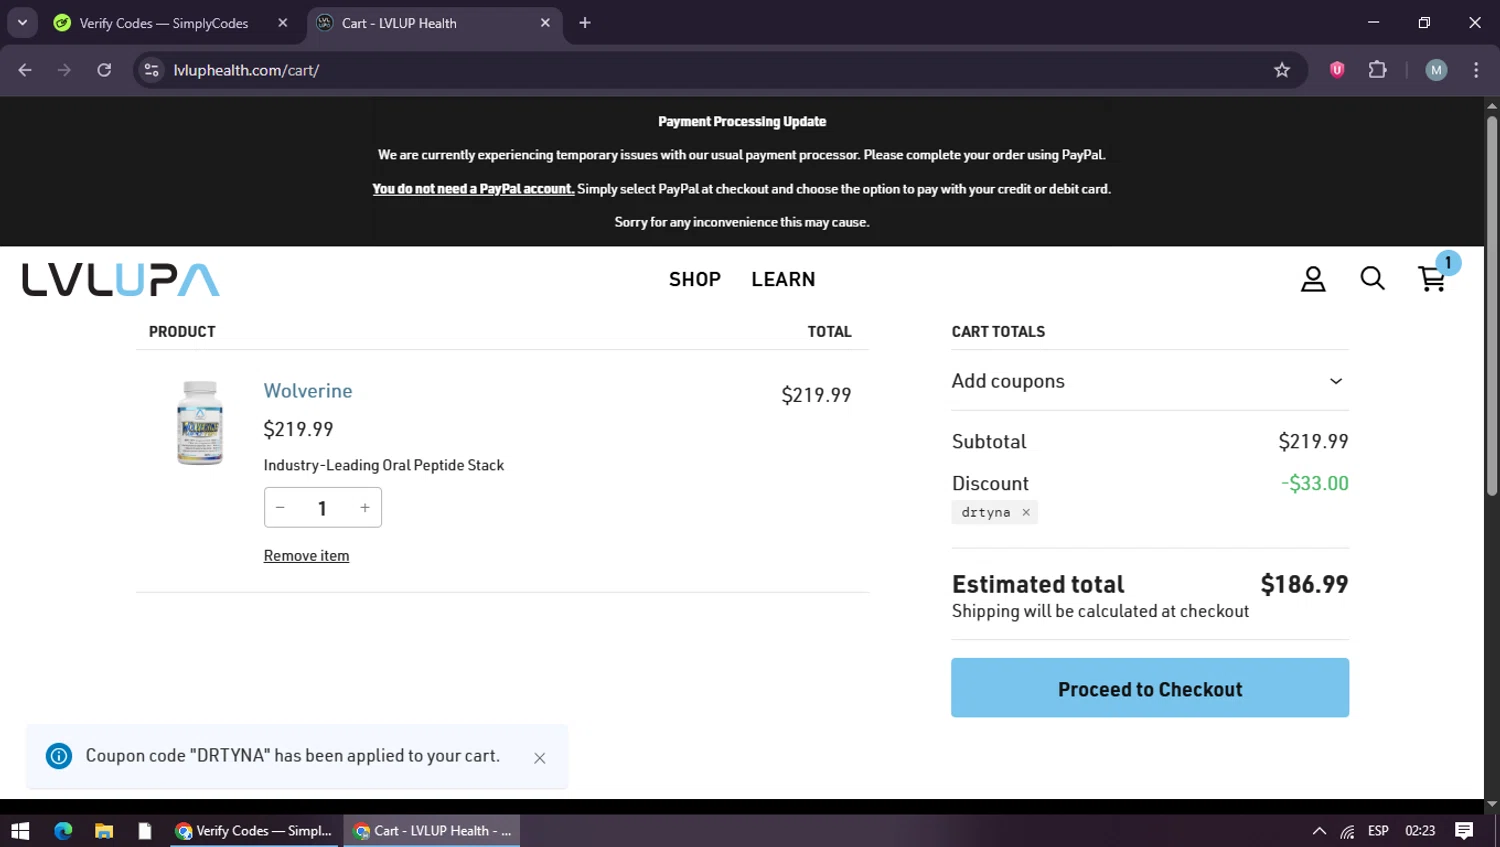Click the Wolverine quantity input field
Image resolution: width=1500 pixels, height=847 pixels.
click(322, 508)
